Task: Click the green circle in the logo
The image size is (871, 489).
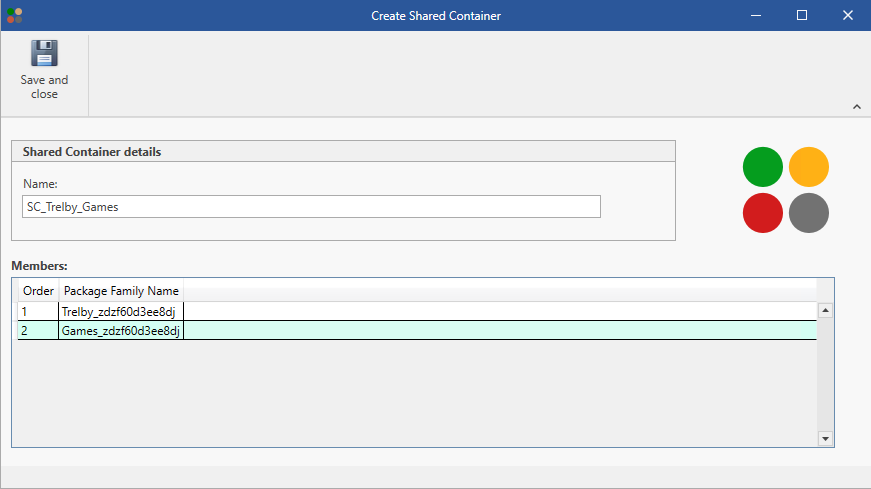Action: click(x=763, y=167)
